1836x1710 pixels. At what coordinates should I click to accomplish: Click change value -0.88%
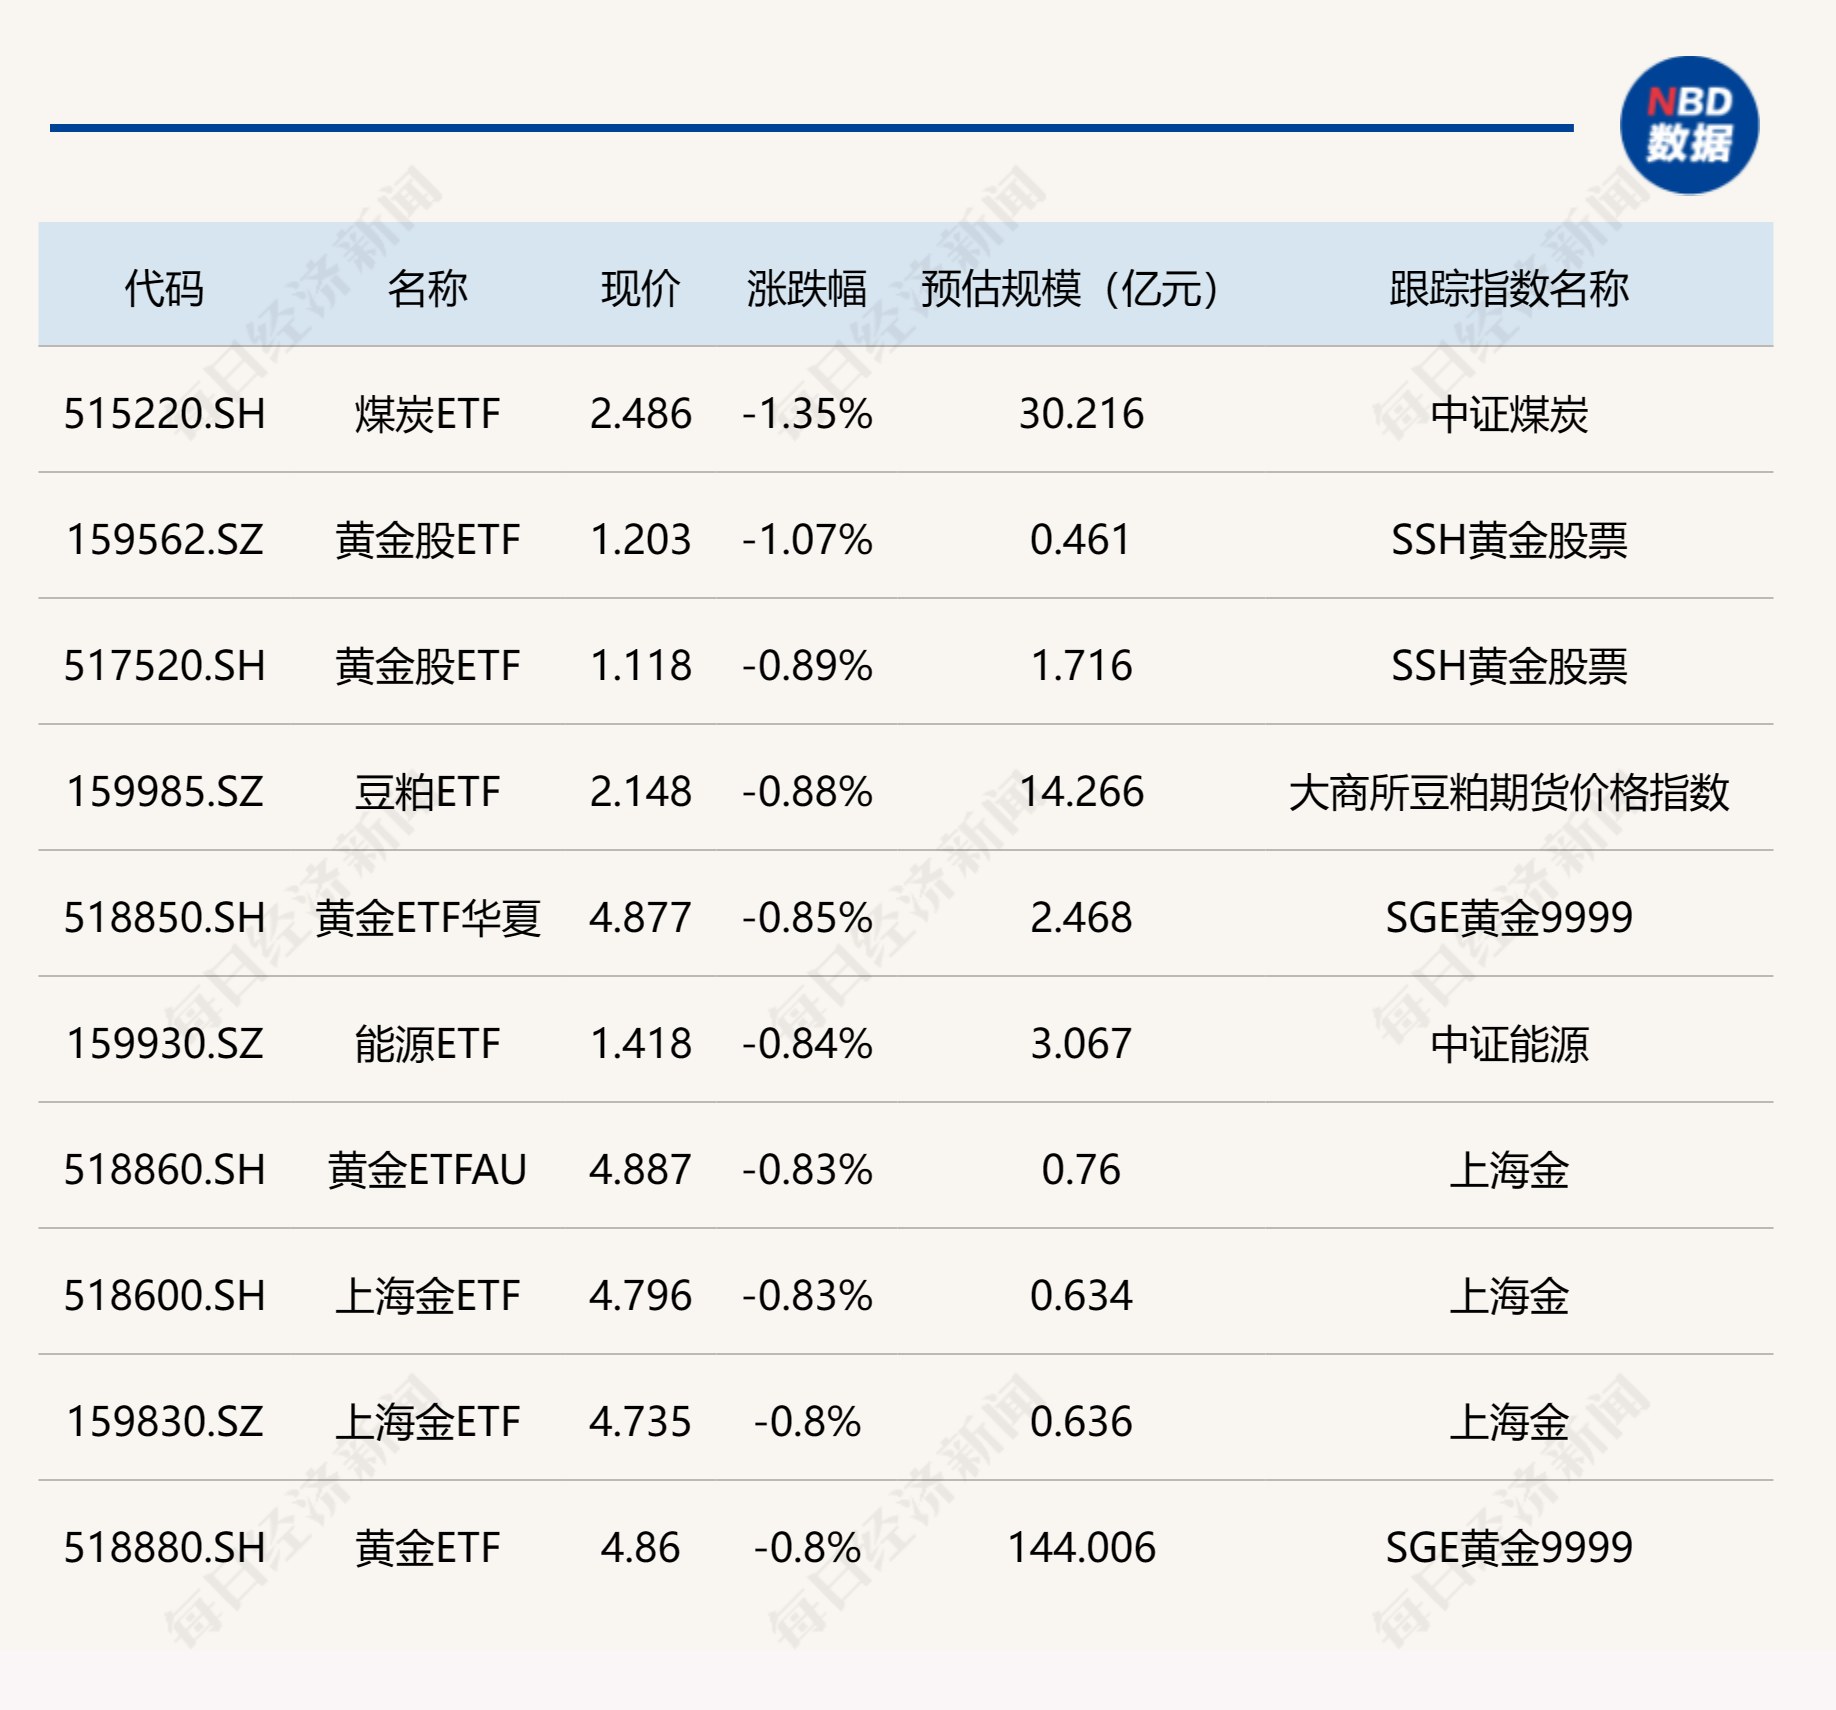(807, 792)
